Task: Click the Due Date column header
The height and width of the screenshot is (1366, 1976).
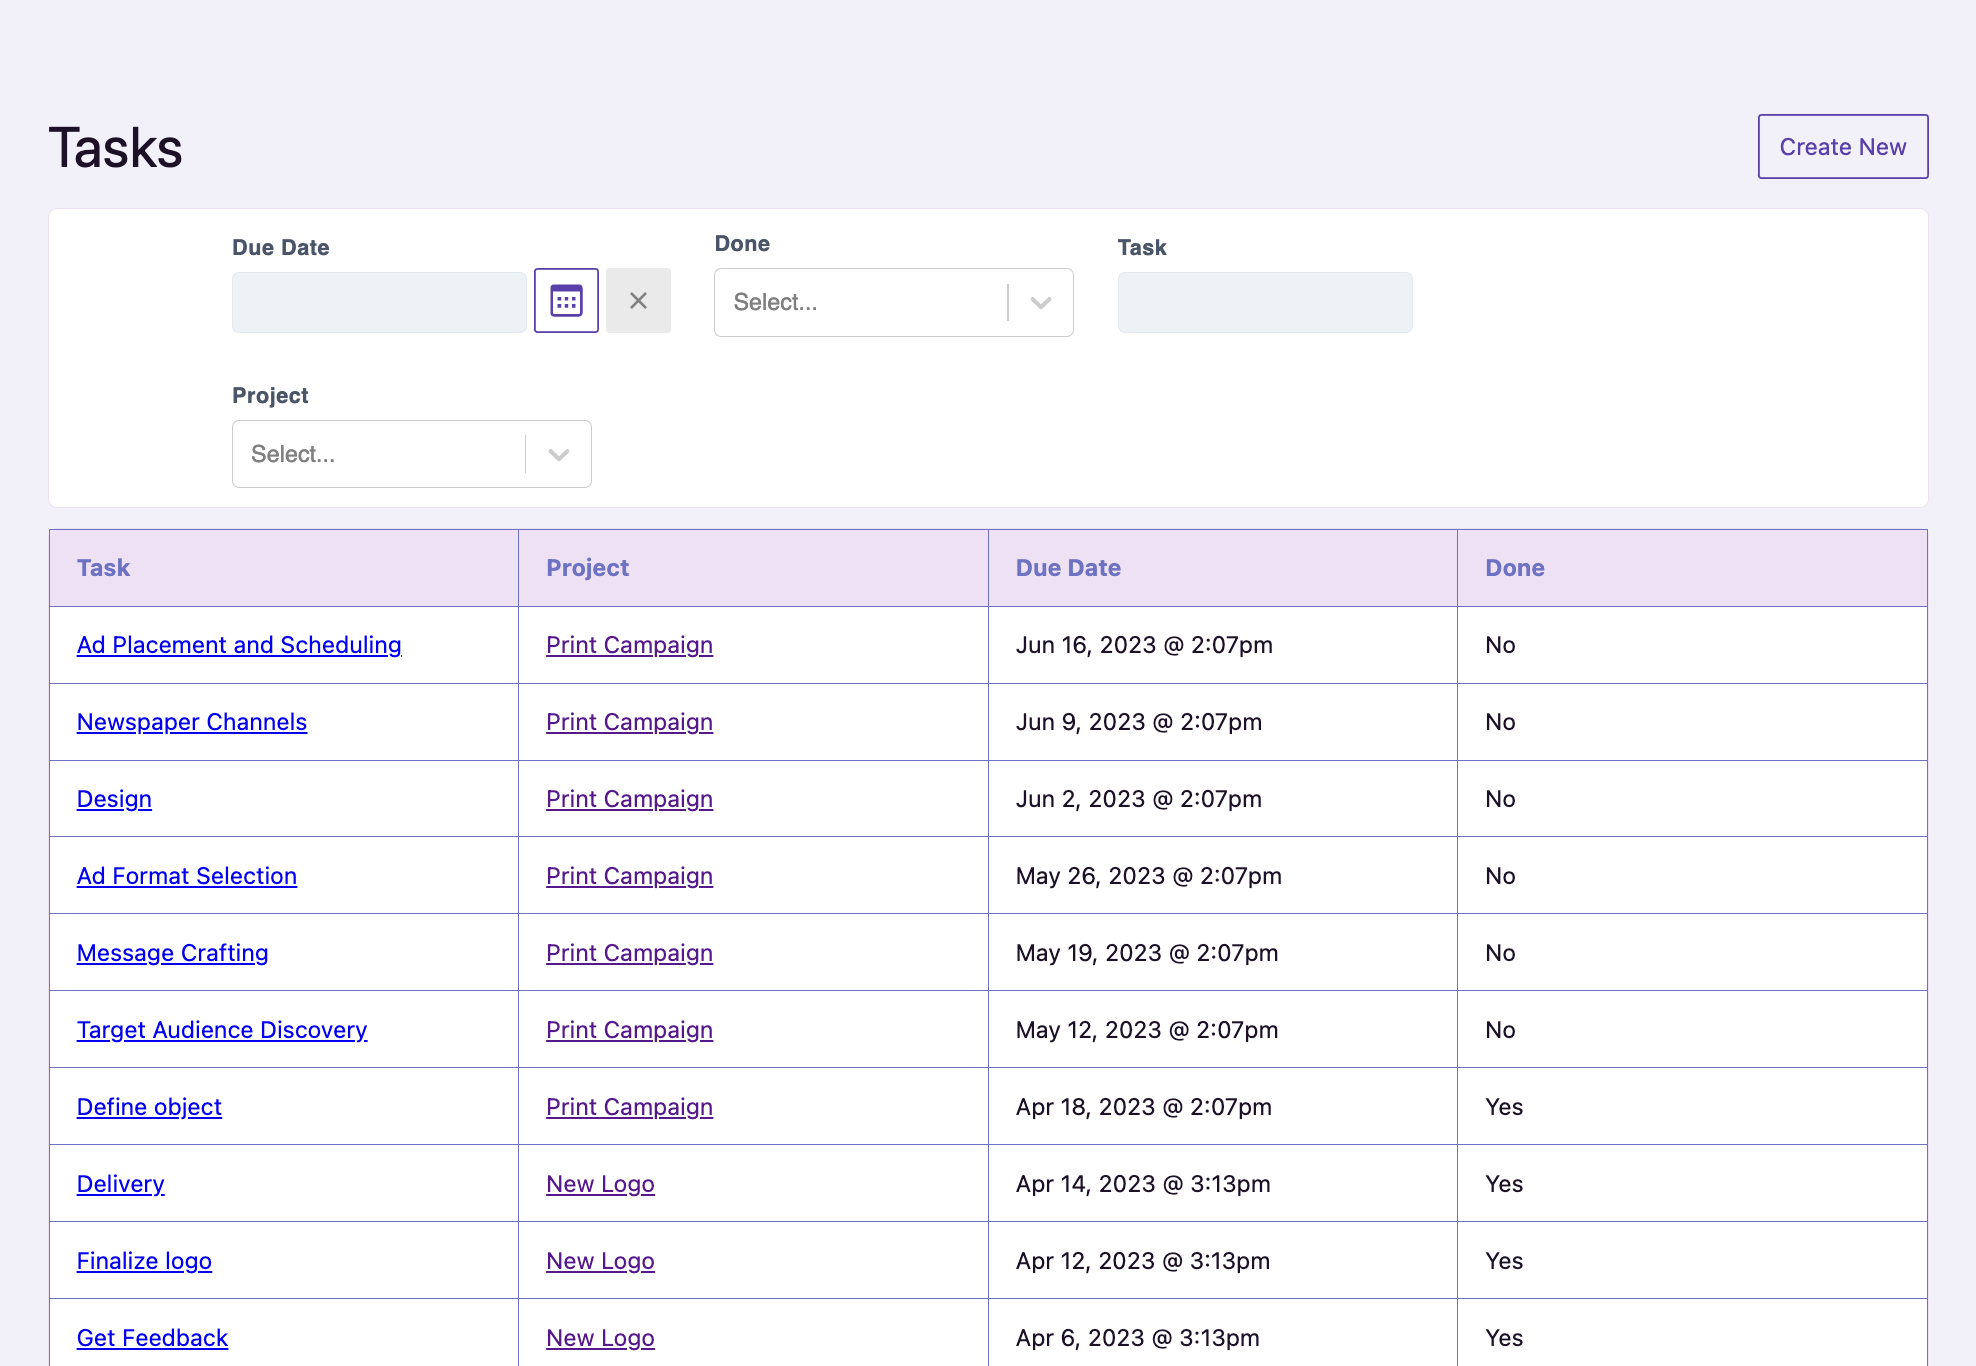Action: point(1067,567)
